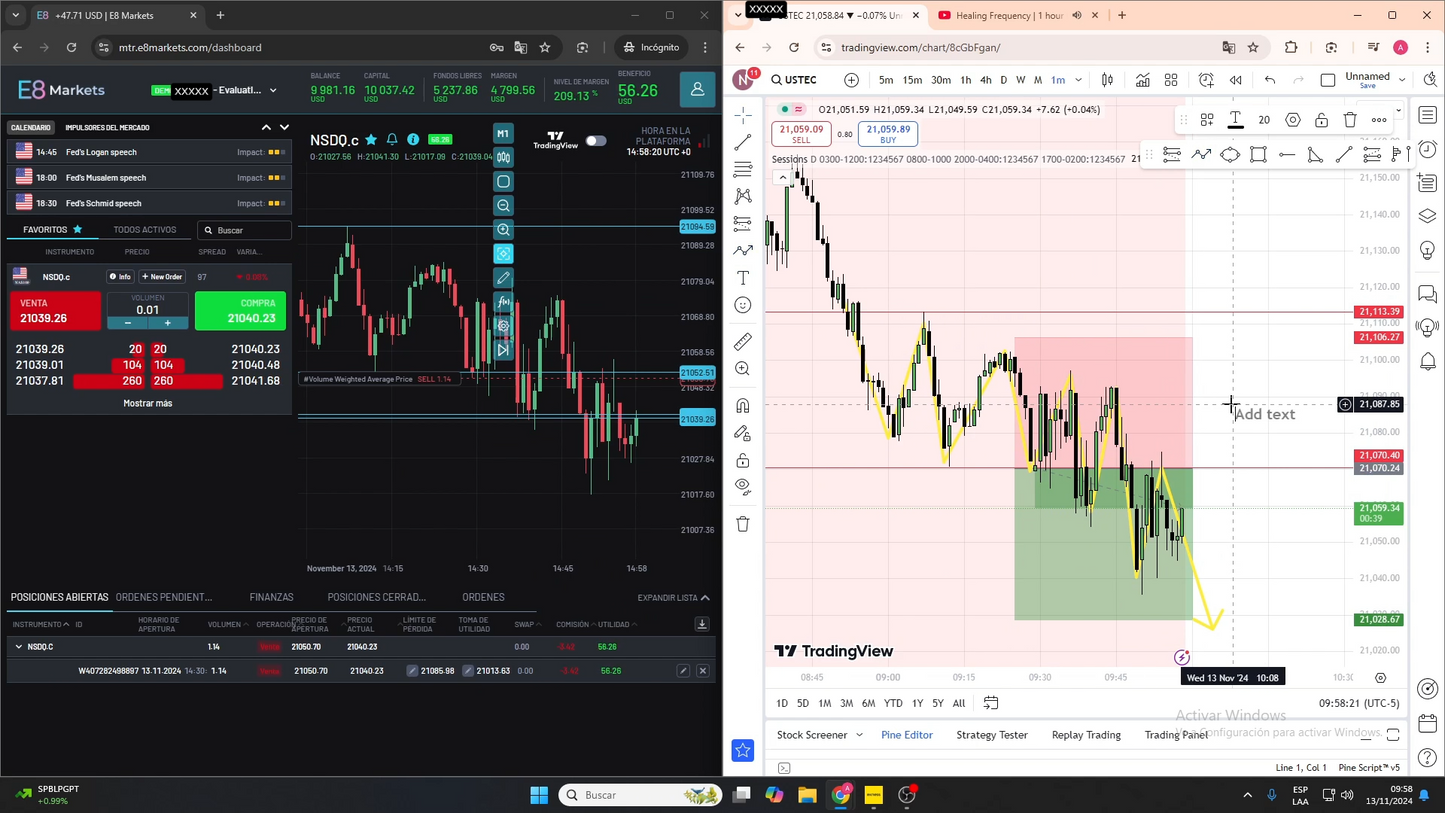Click the zoom-in magnifier on the E8 chart toolbar

[503, 230]
